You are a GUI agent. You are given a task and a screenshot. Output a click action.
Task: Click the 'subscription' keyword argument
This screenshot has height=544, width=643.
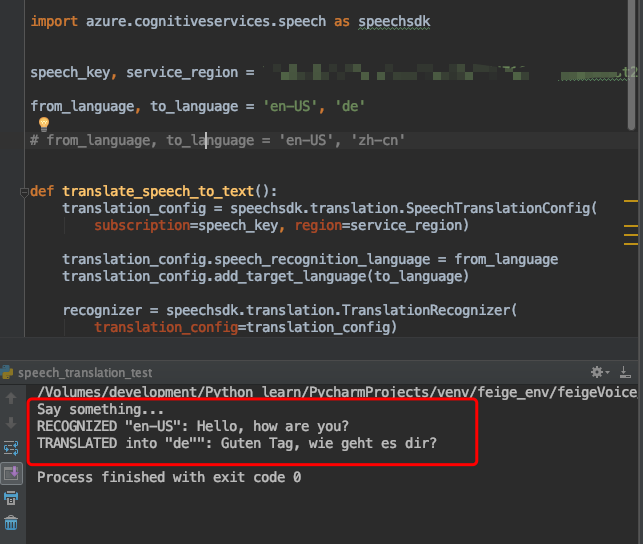point(142,225)
